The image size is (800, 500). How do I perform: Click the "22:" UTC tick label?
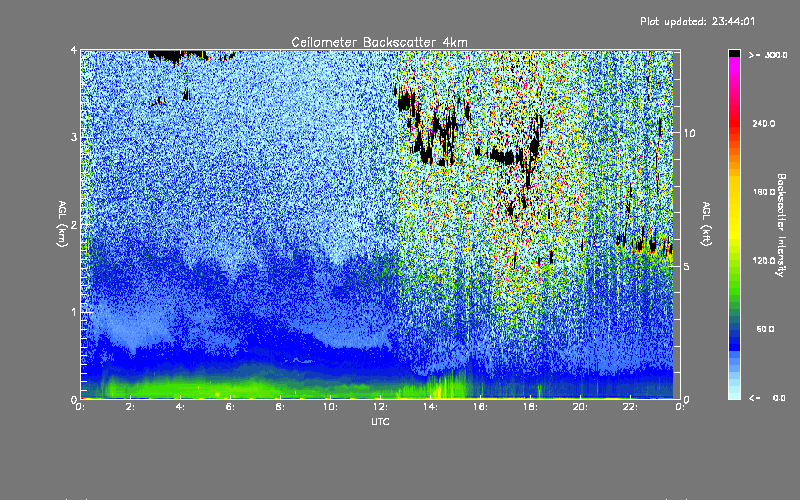(630, 407)
